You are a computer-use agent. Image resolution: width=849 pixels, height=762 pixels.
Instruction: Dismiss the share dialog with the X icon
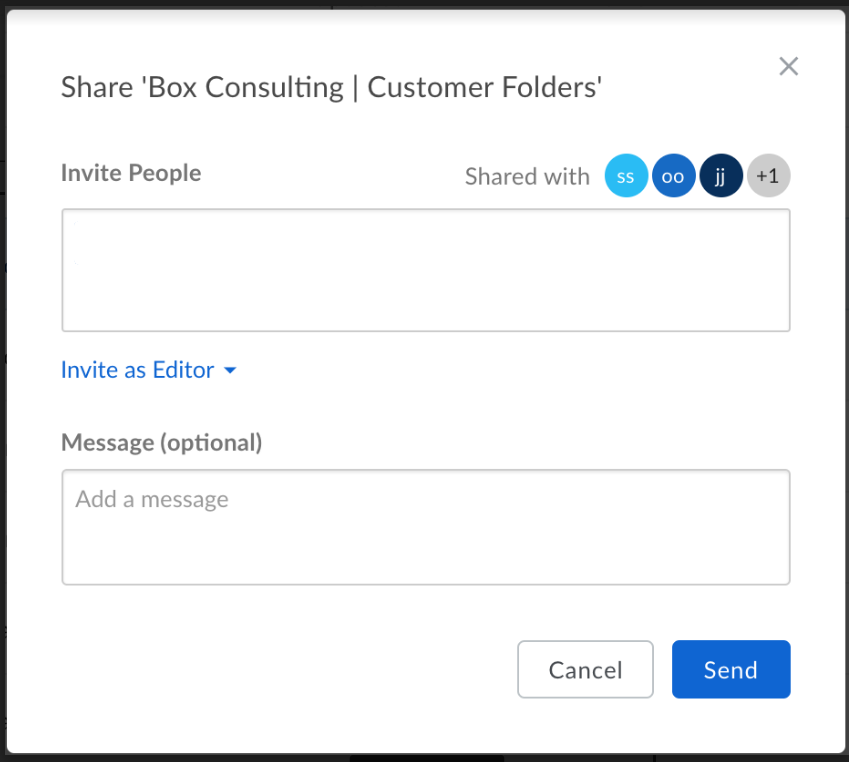pyautogui.click(x=788, y=66)
